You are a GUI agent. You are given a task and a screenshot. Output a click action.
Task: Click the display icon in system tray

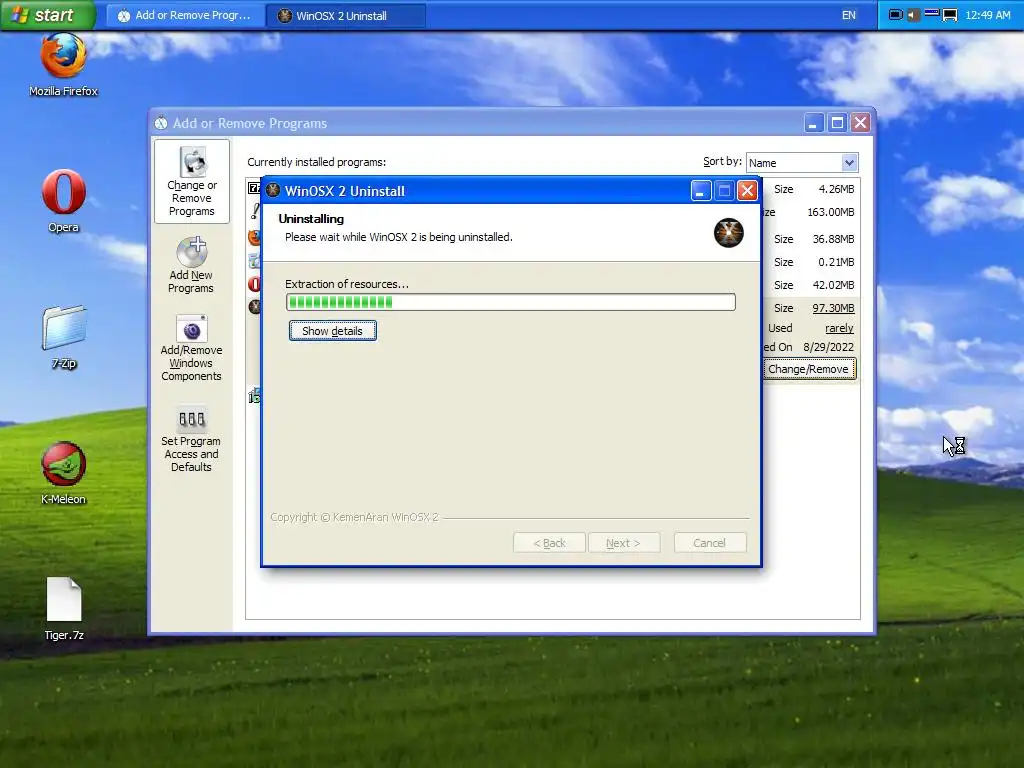point(950,15)
